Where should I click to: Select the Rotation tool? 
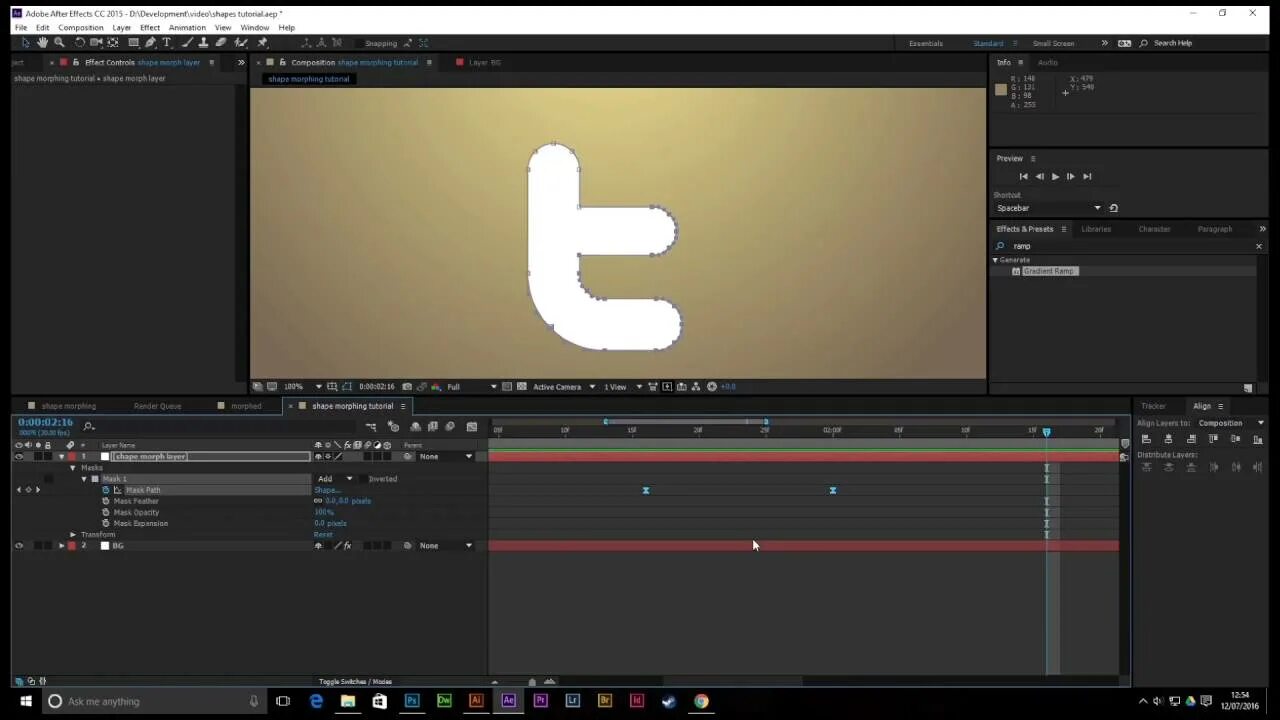point(79,43)
